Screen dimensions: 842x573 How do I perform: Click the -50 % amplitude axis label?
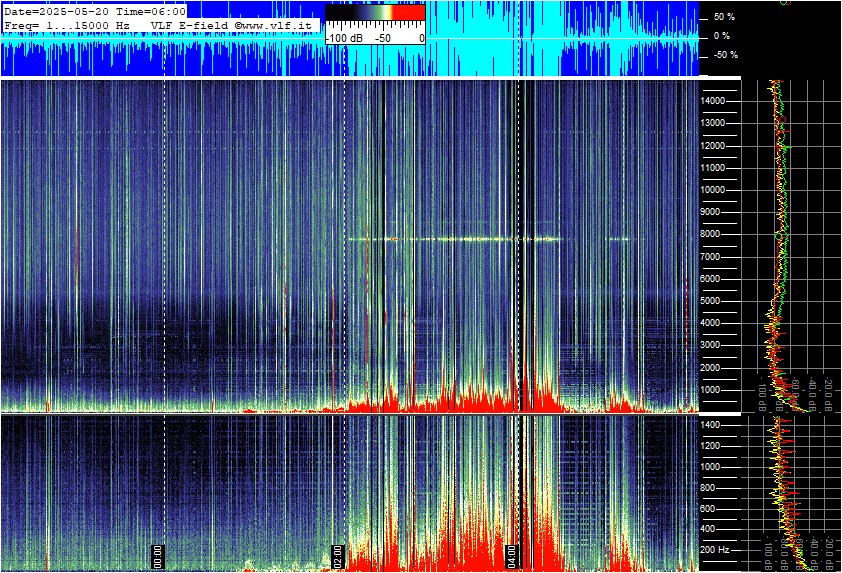(x=725, y=55)
